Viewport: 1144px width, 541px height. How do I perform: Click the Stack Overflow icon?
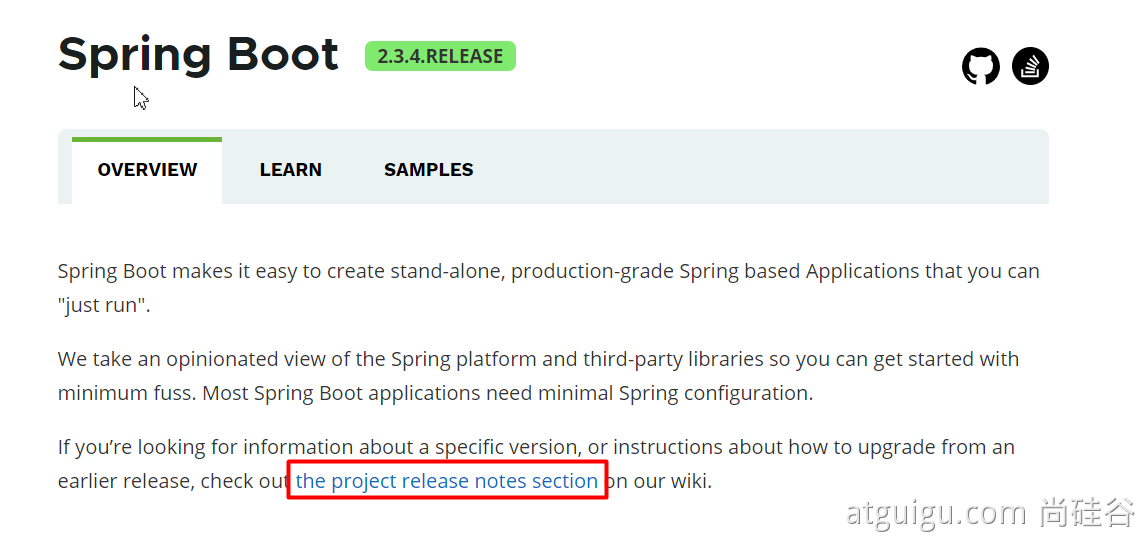[x=1030, y=67]
